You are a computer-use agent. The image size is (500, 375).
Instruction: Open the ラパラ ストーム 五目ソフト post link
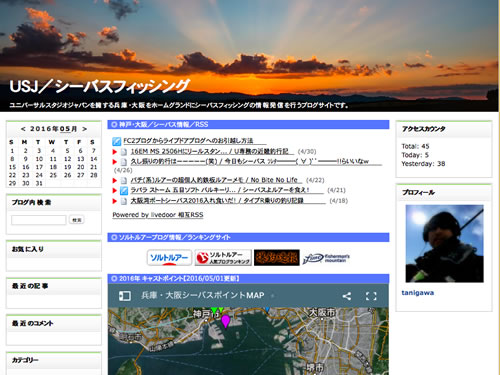pyautogui.click(x=220, y=190)
